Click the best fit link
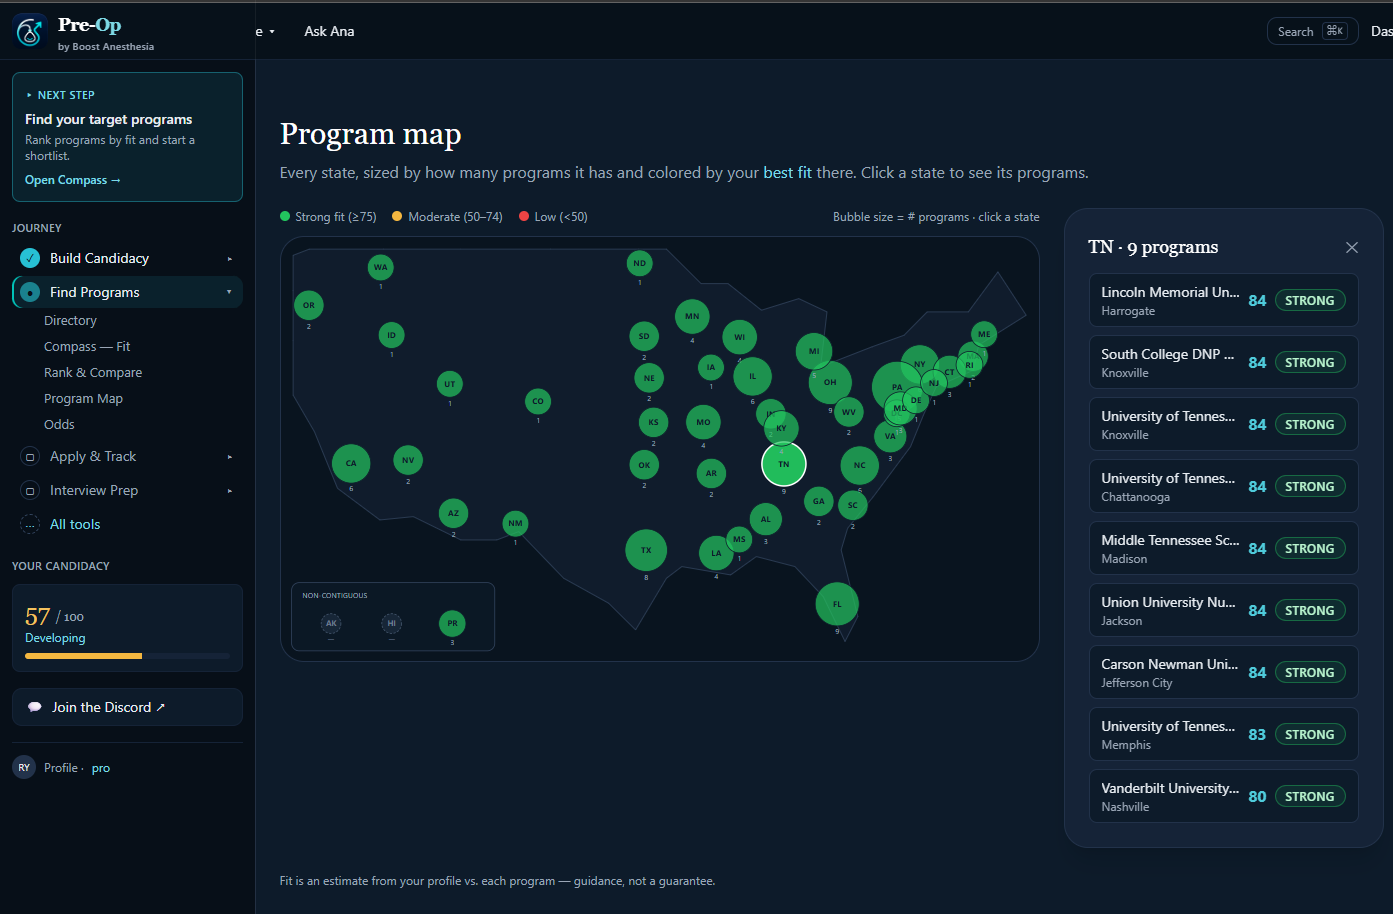The image size is (1393, 914). pyautogui.click(x=787, y=173)
